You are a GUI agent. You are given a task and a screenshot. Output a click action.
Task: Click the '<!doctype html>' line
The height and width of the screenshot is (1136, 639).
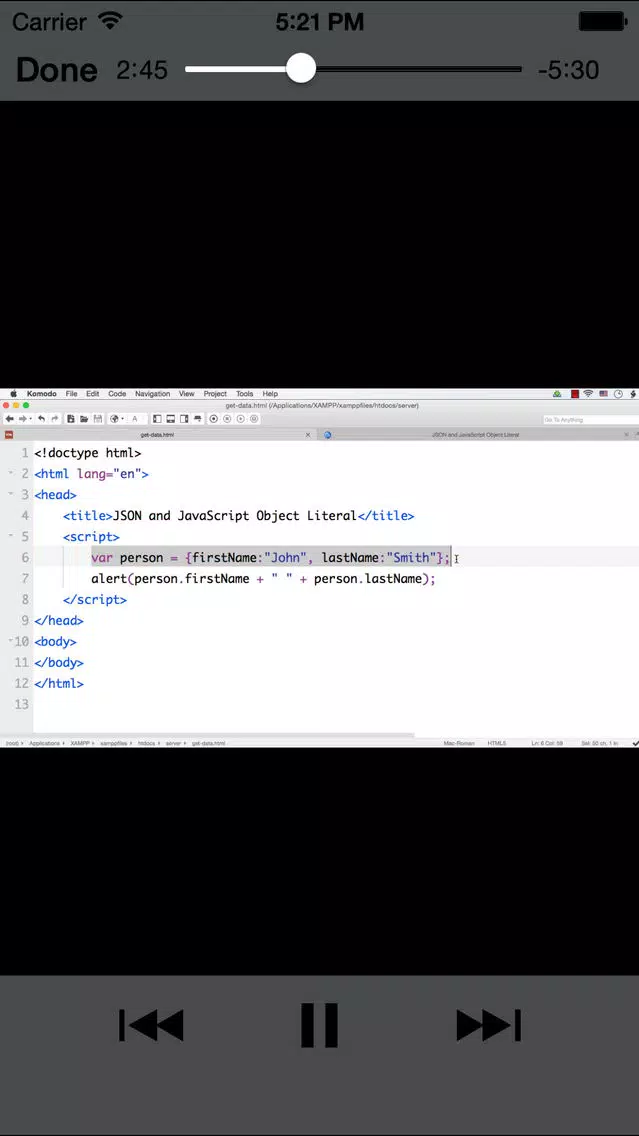[88, 453]
